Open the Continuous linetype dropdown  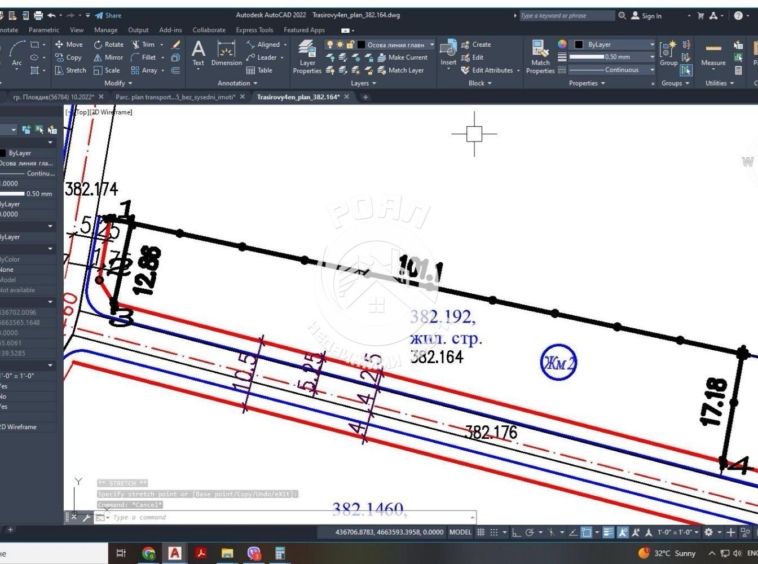pos(652,70)
